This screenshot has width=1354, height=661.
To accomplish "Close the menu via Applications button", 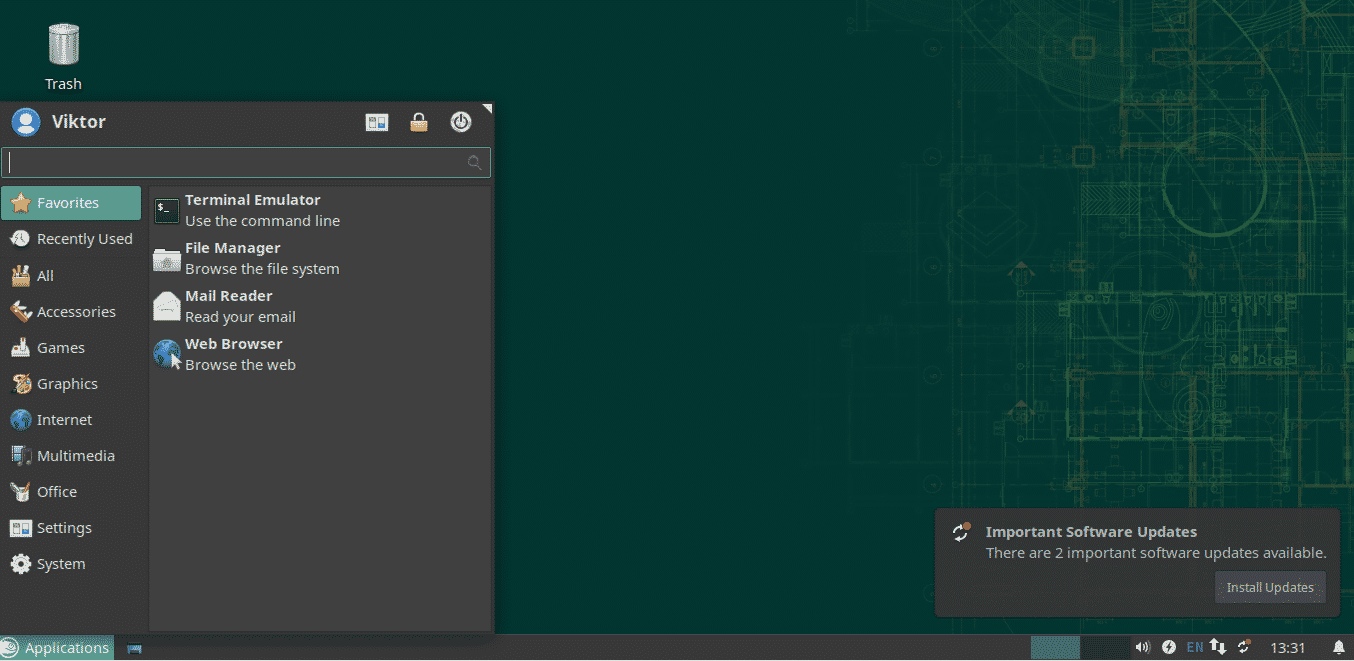I will 57,647.
